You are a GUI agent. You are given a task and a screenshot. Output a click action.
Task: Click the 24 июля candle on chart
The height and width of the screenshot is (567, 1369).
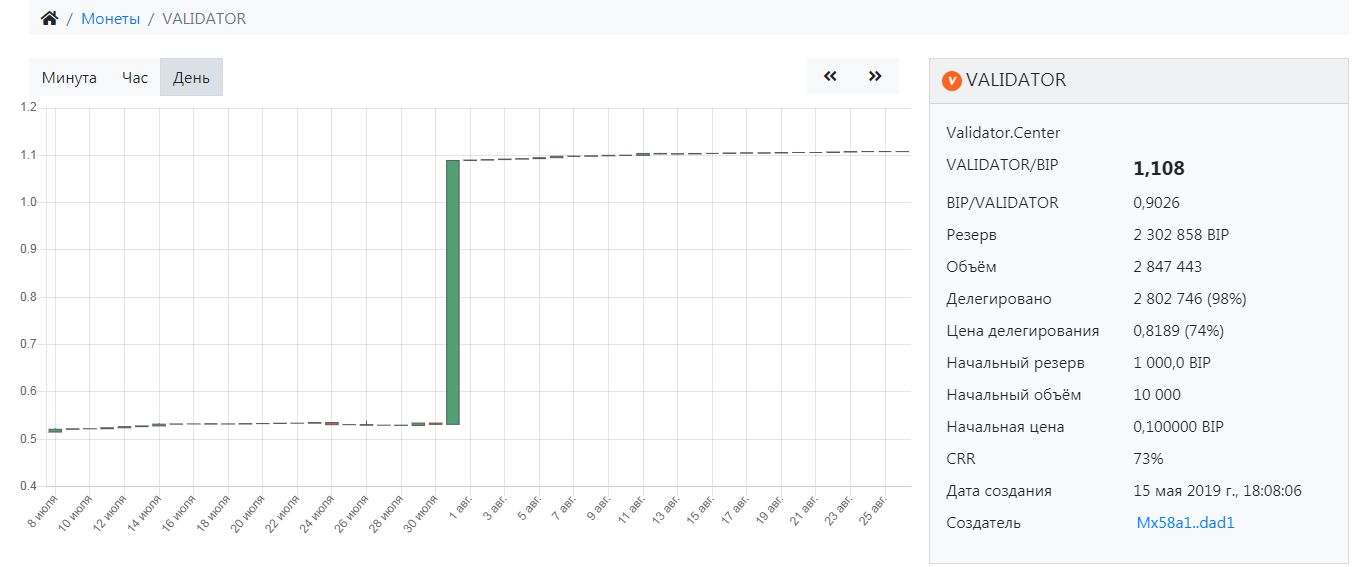tap(332, 423)
